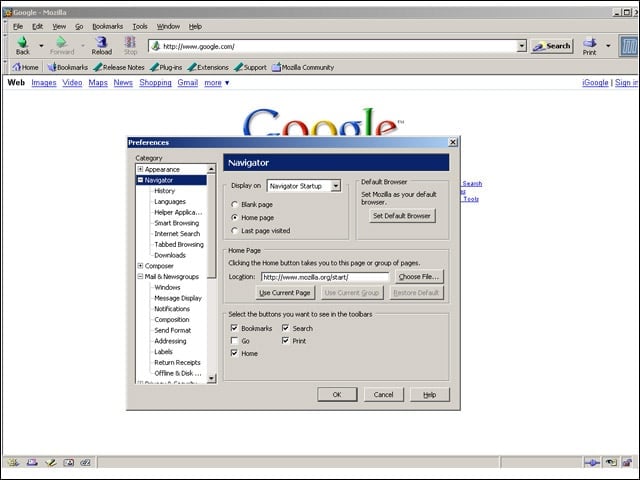
Task: Open the Support bookmark
Action: point(250,67)
